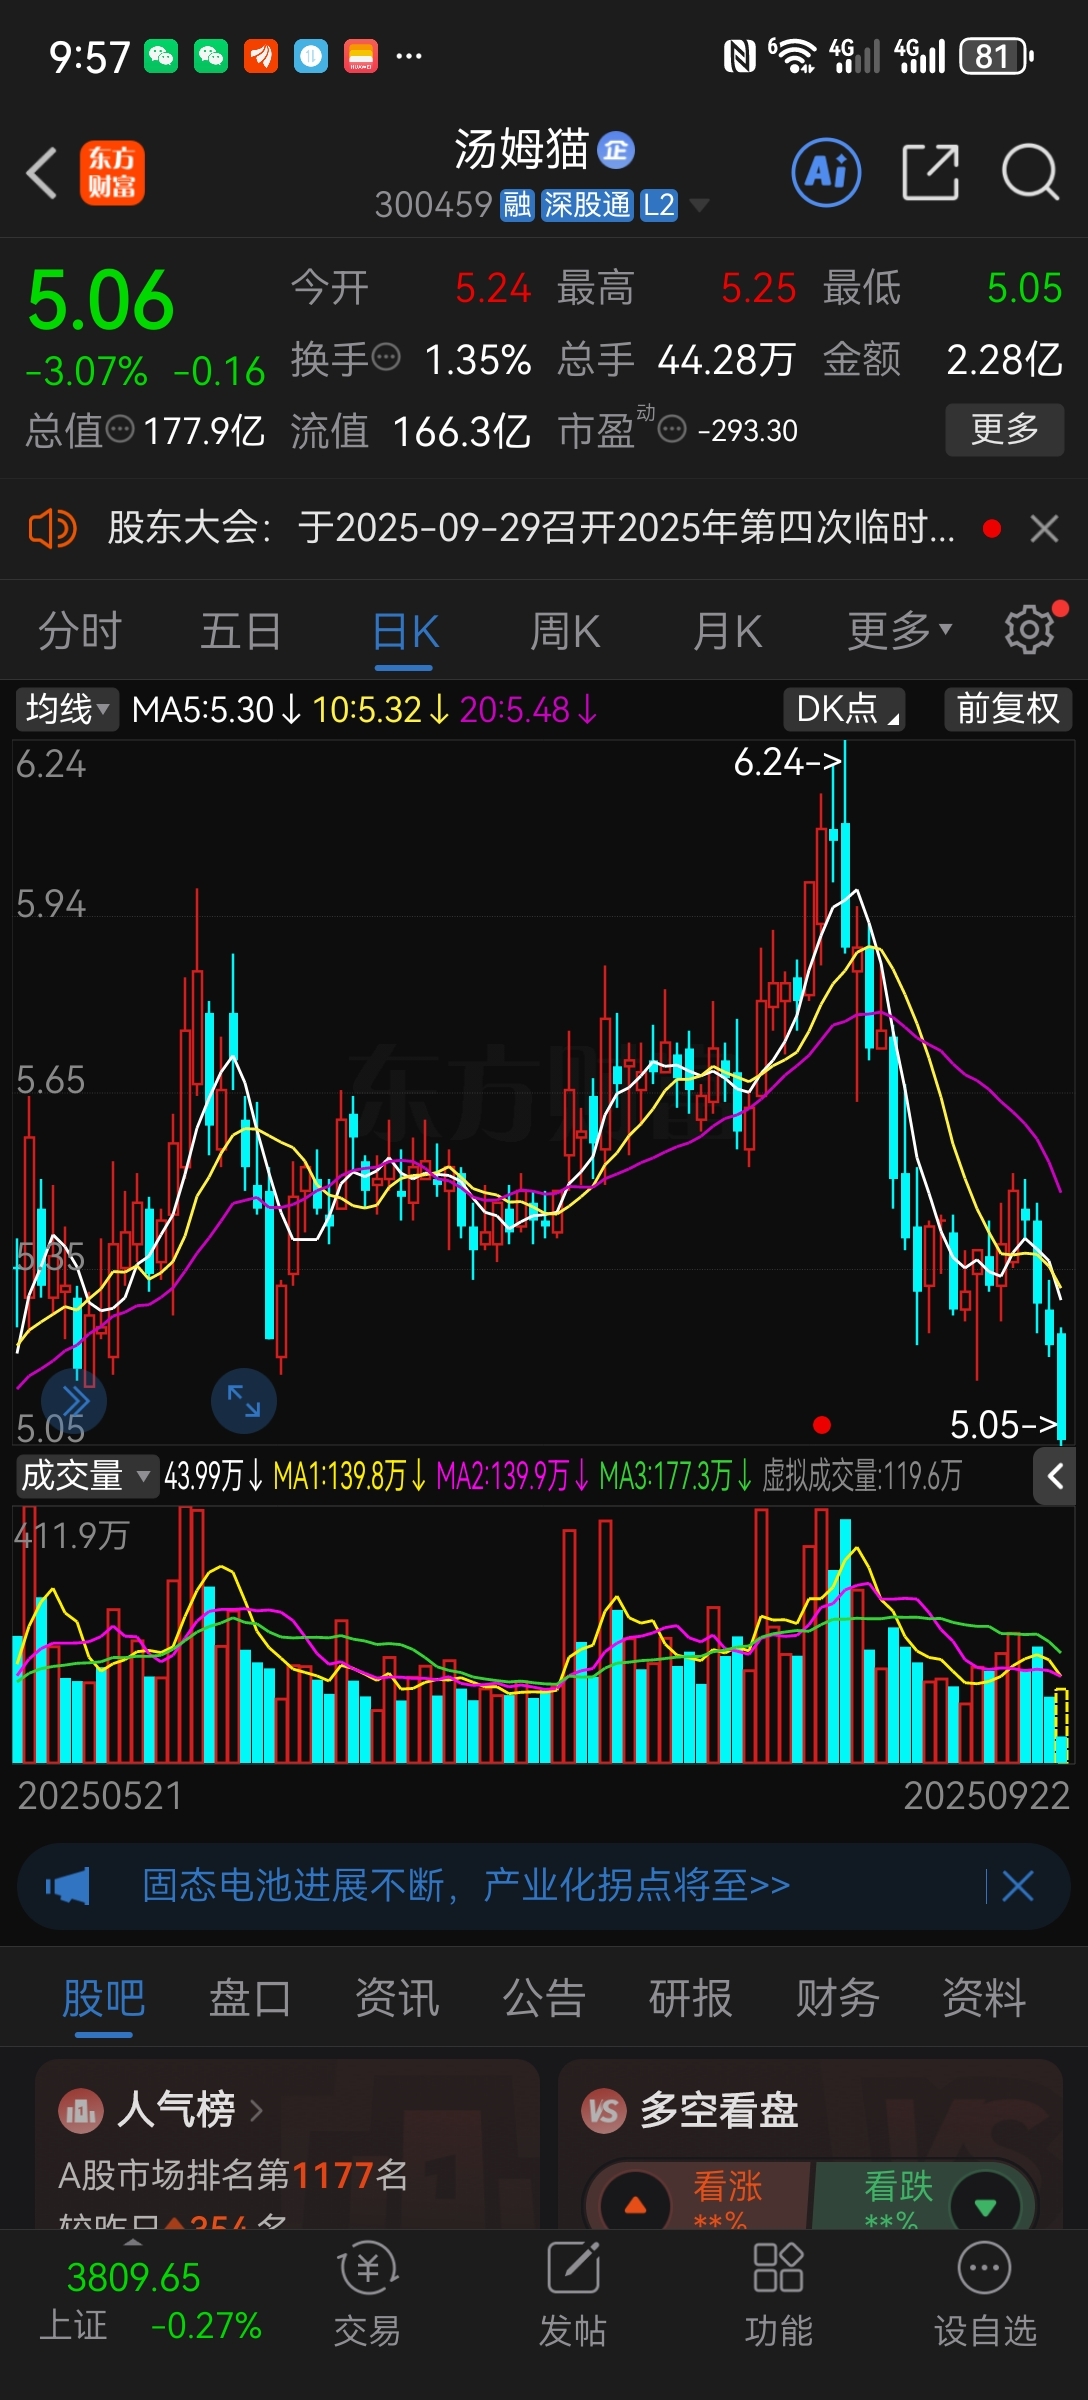1088x2400 pixels.
Task: Expand chart to fullscreen icon
Action: coord(244,1401)
